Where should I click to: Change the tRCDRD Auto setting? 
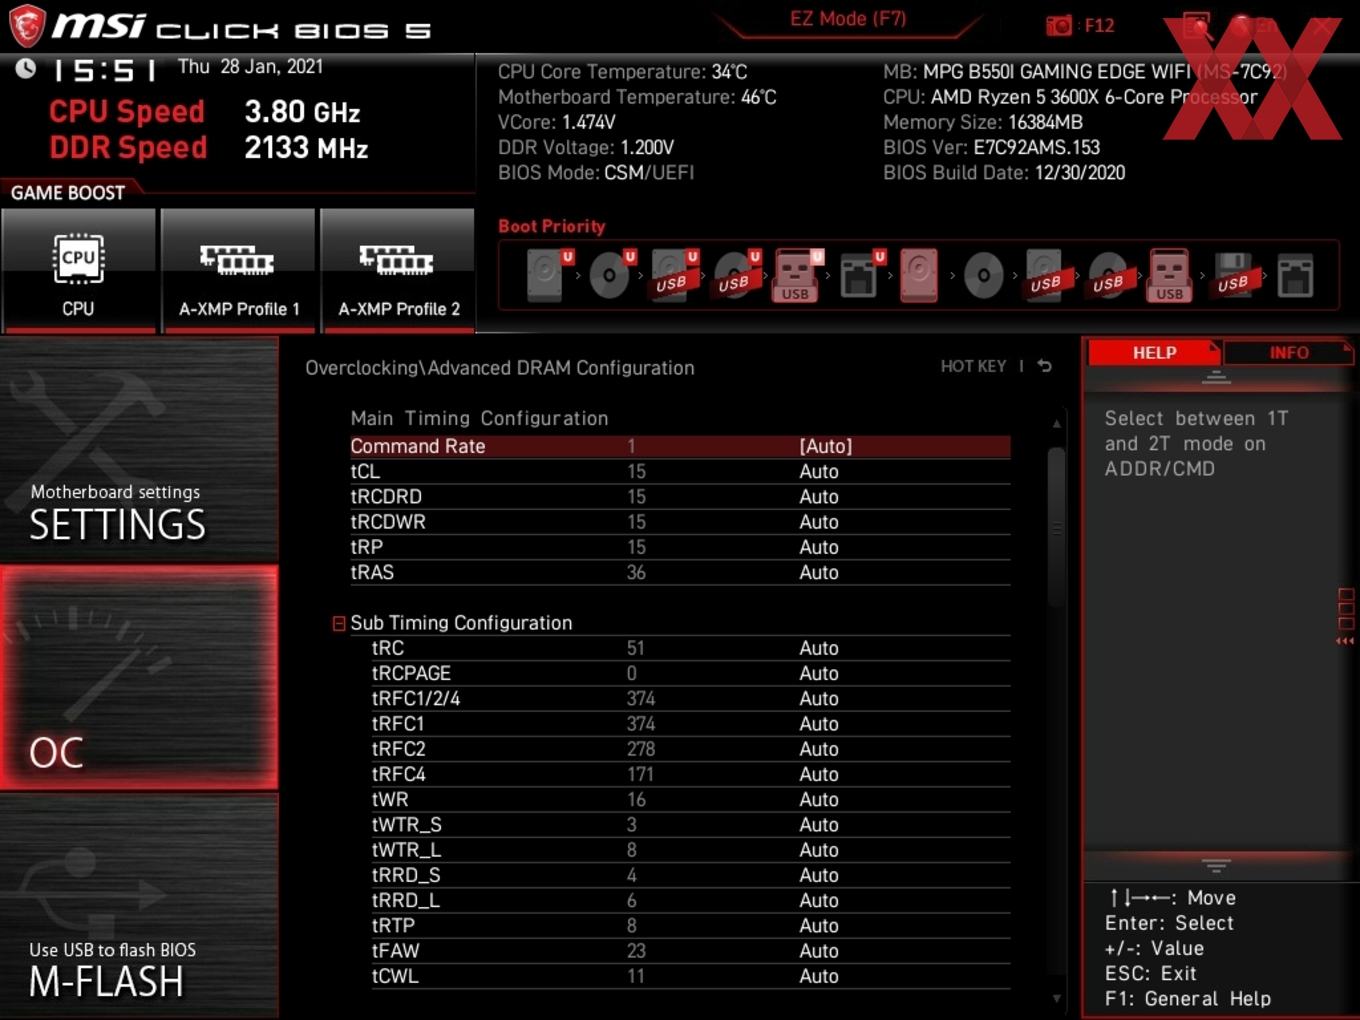point(819,496)
